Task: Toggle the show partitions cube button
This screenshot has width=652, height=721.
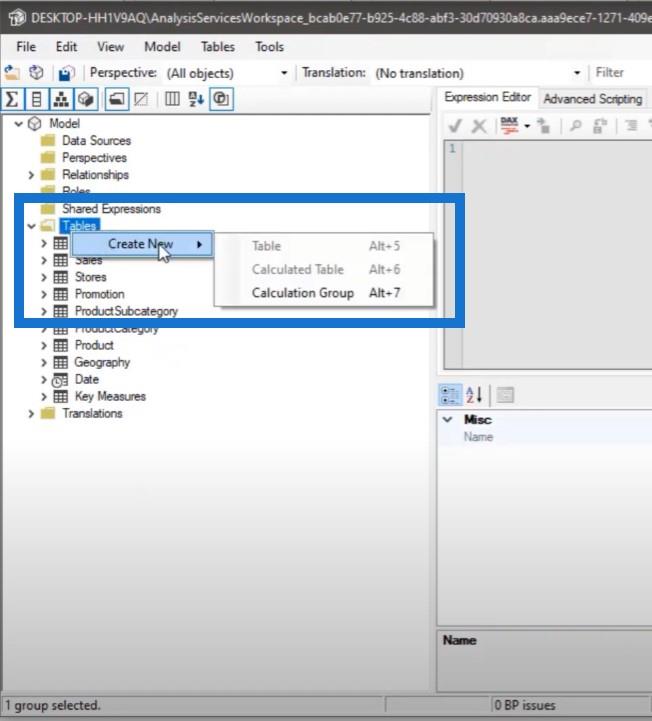Action: click(x=86, y=99)
